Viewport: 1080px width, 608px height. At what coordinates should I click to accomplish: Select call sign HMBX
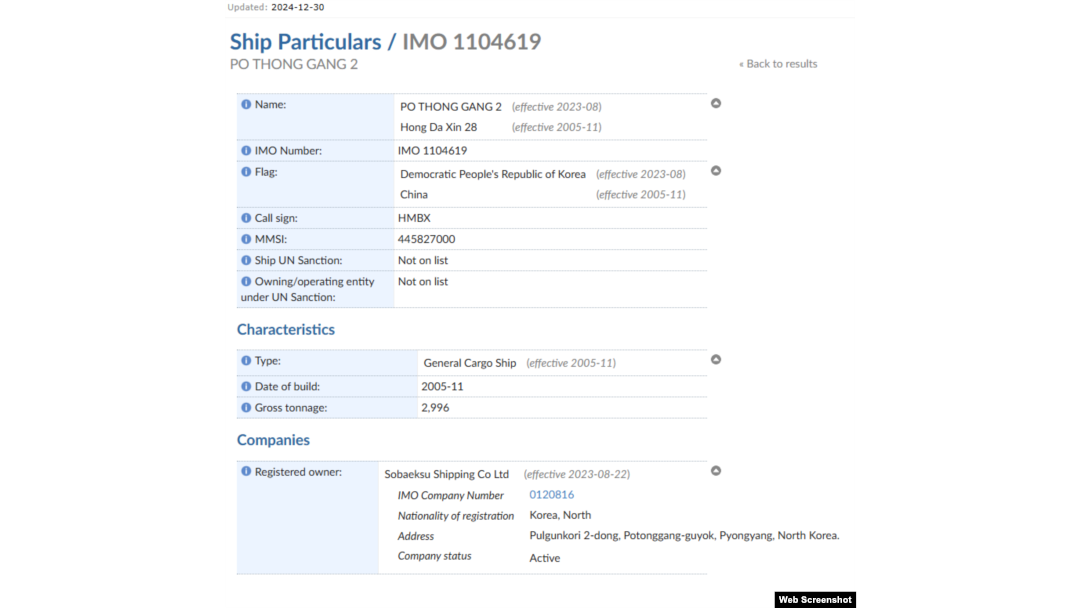[414, 218]
